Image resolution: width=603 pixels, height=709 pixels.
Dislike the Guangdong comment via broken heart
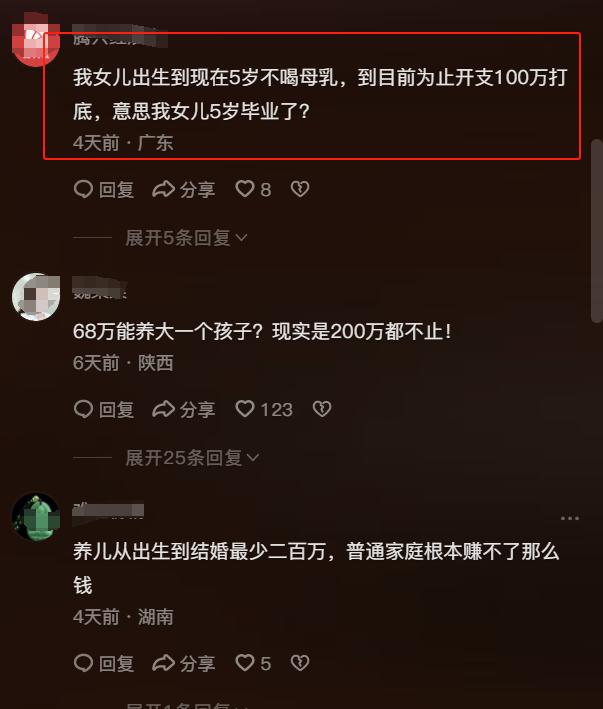[x=300, y=189]
